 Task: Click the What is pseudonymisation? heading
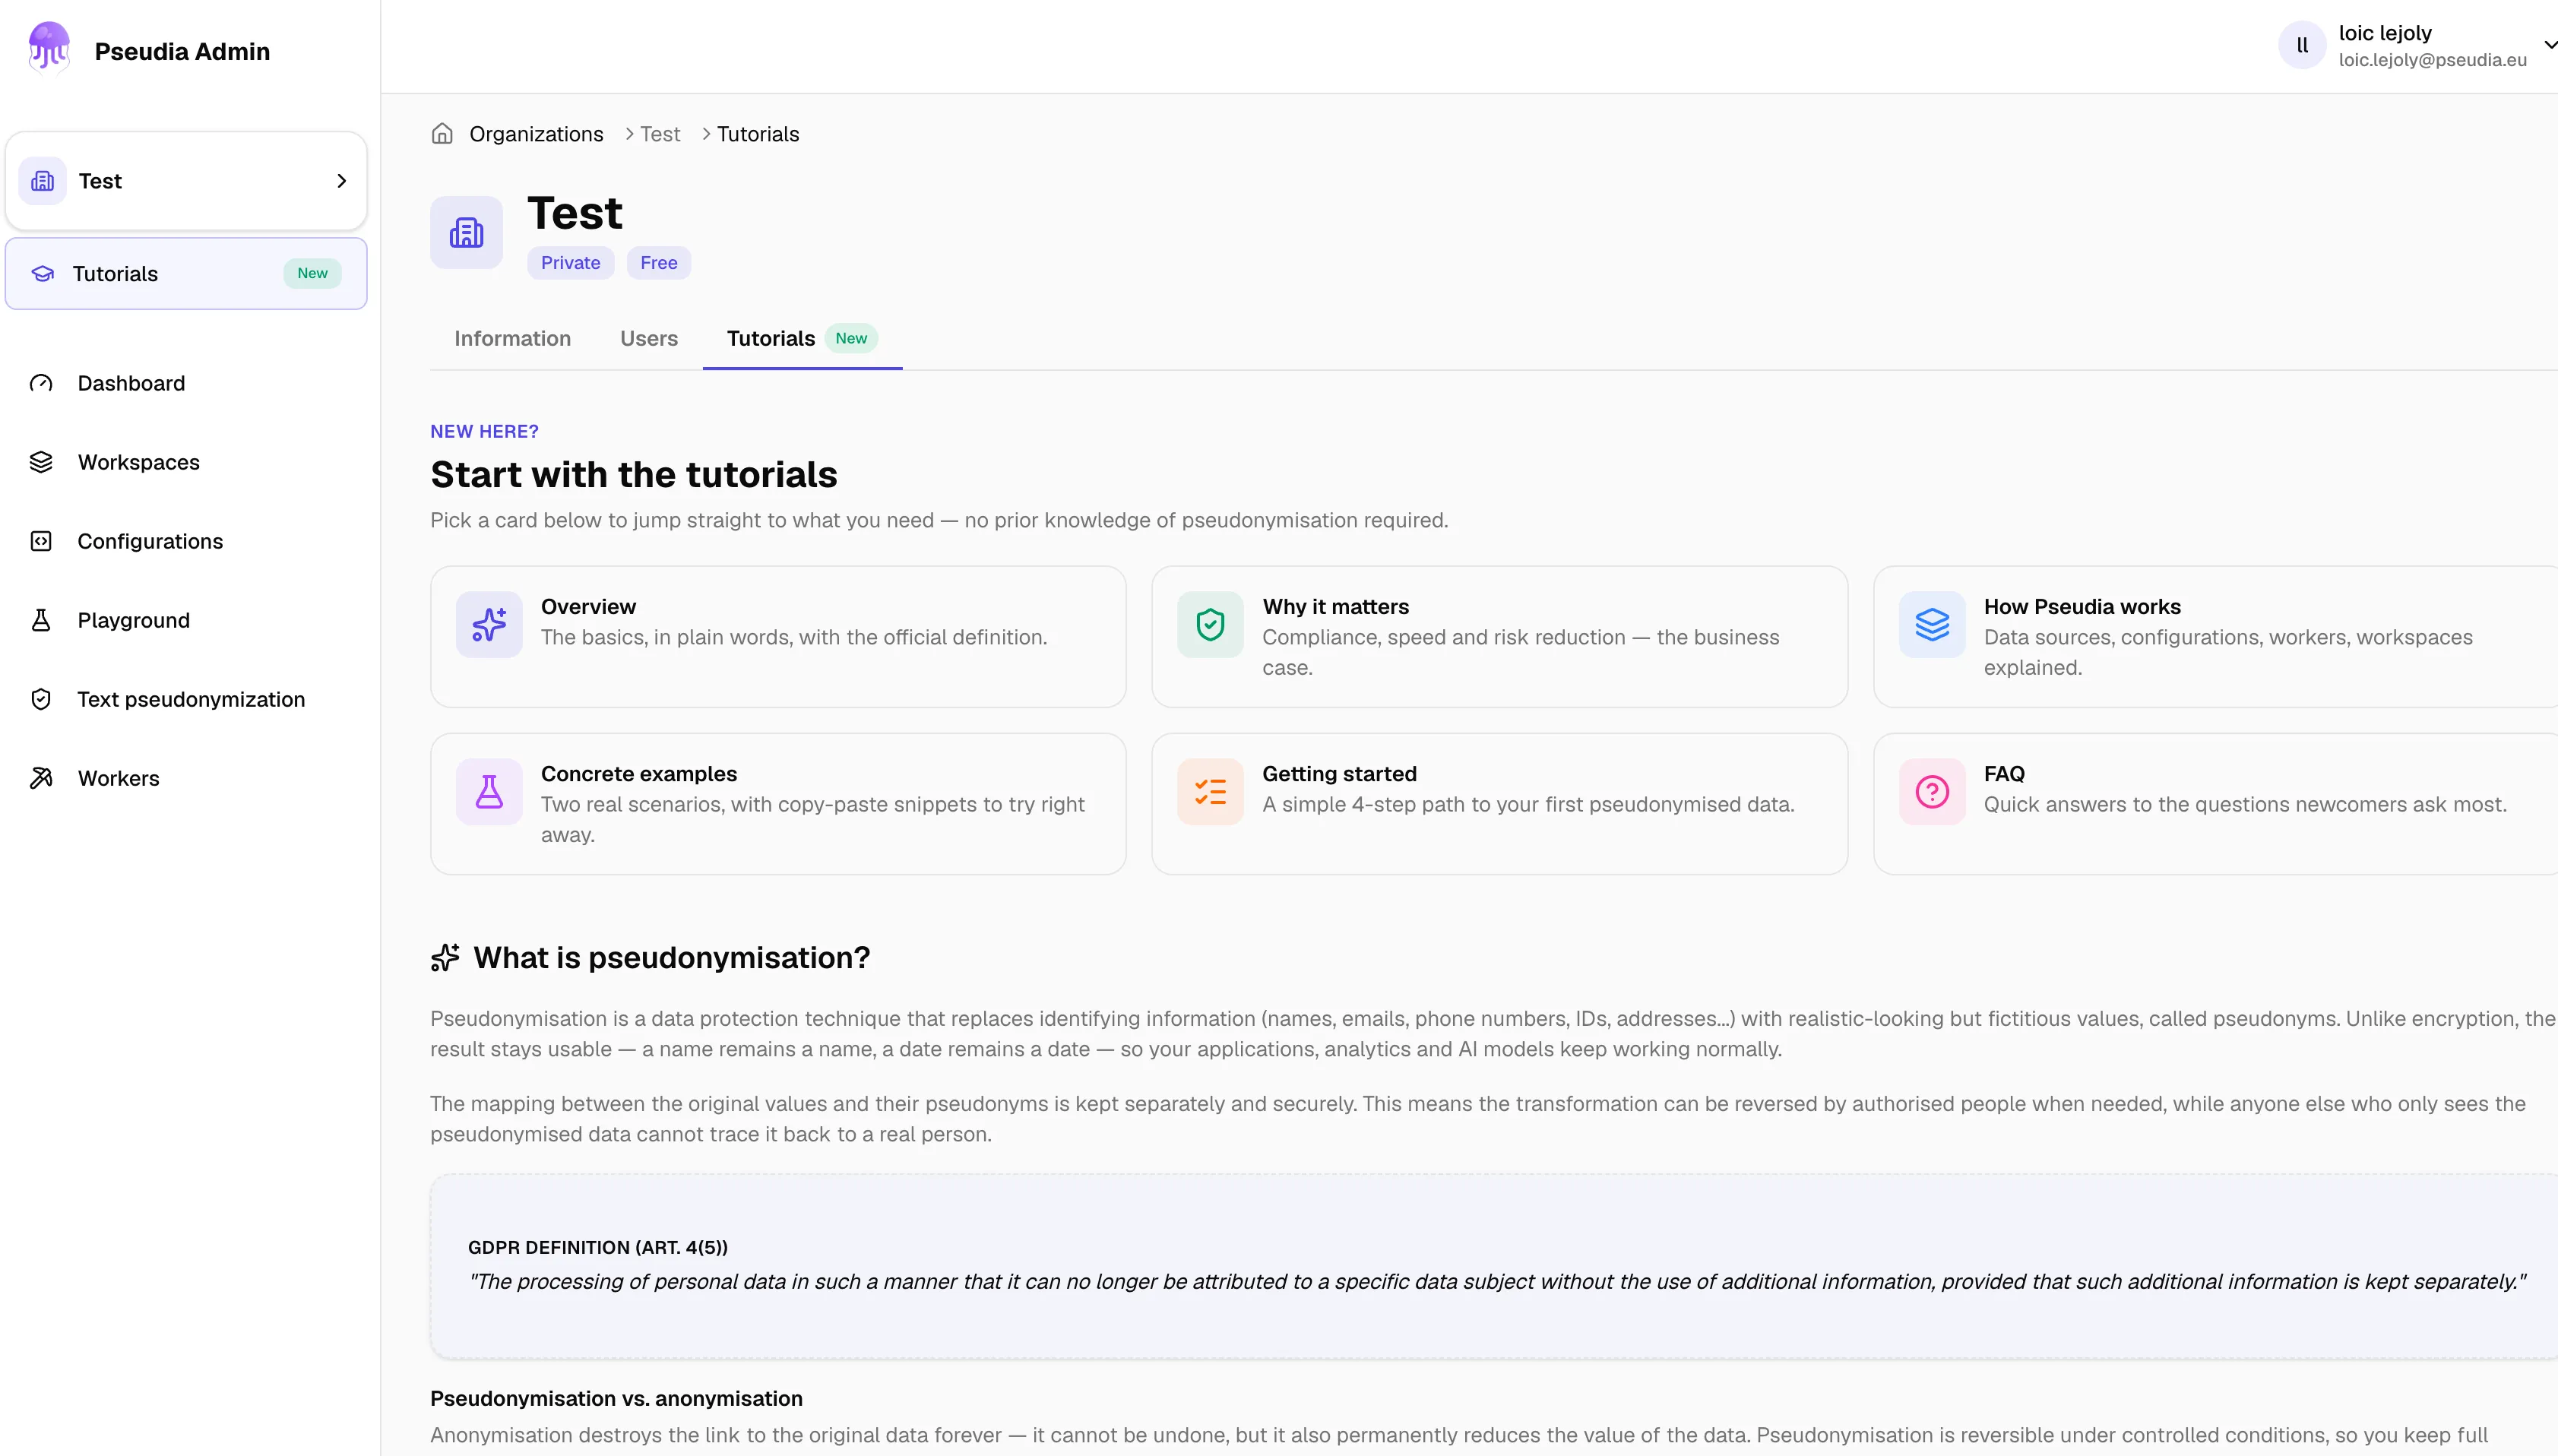[672, 958]
